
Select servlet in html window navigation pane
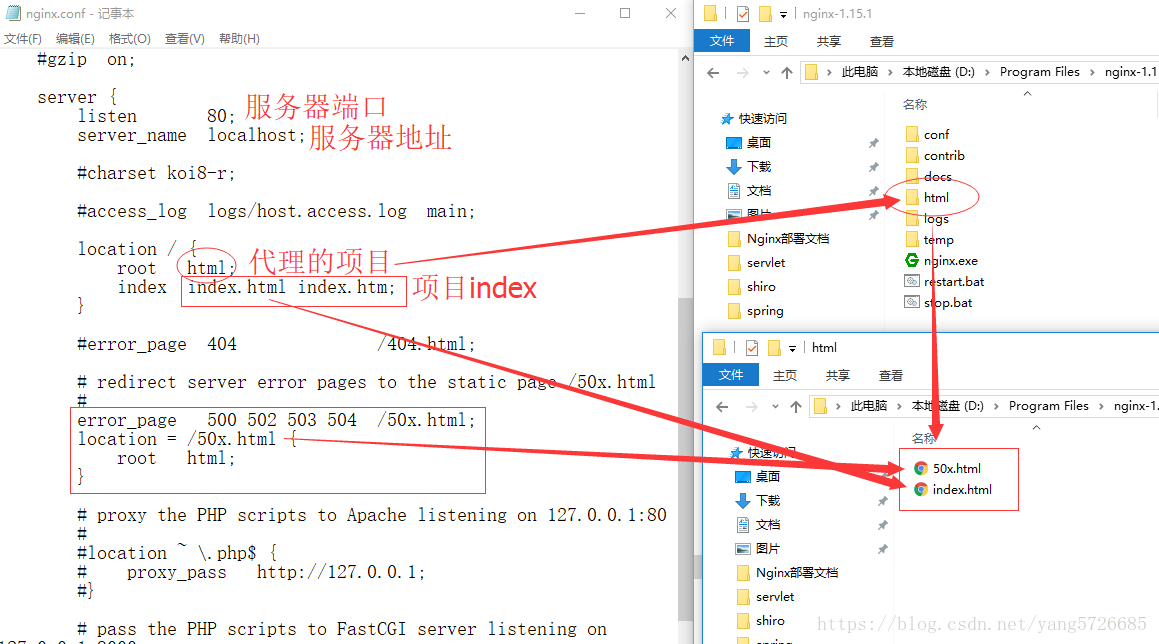click(x=765, y=597)
